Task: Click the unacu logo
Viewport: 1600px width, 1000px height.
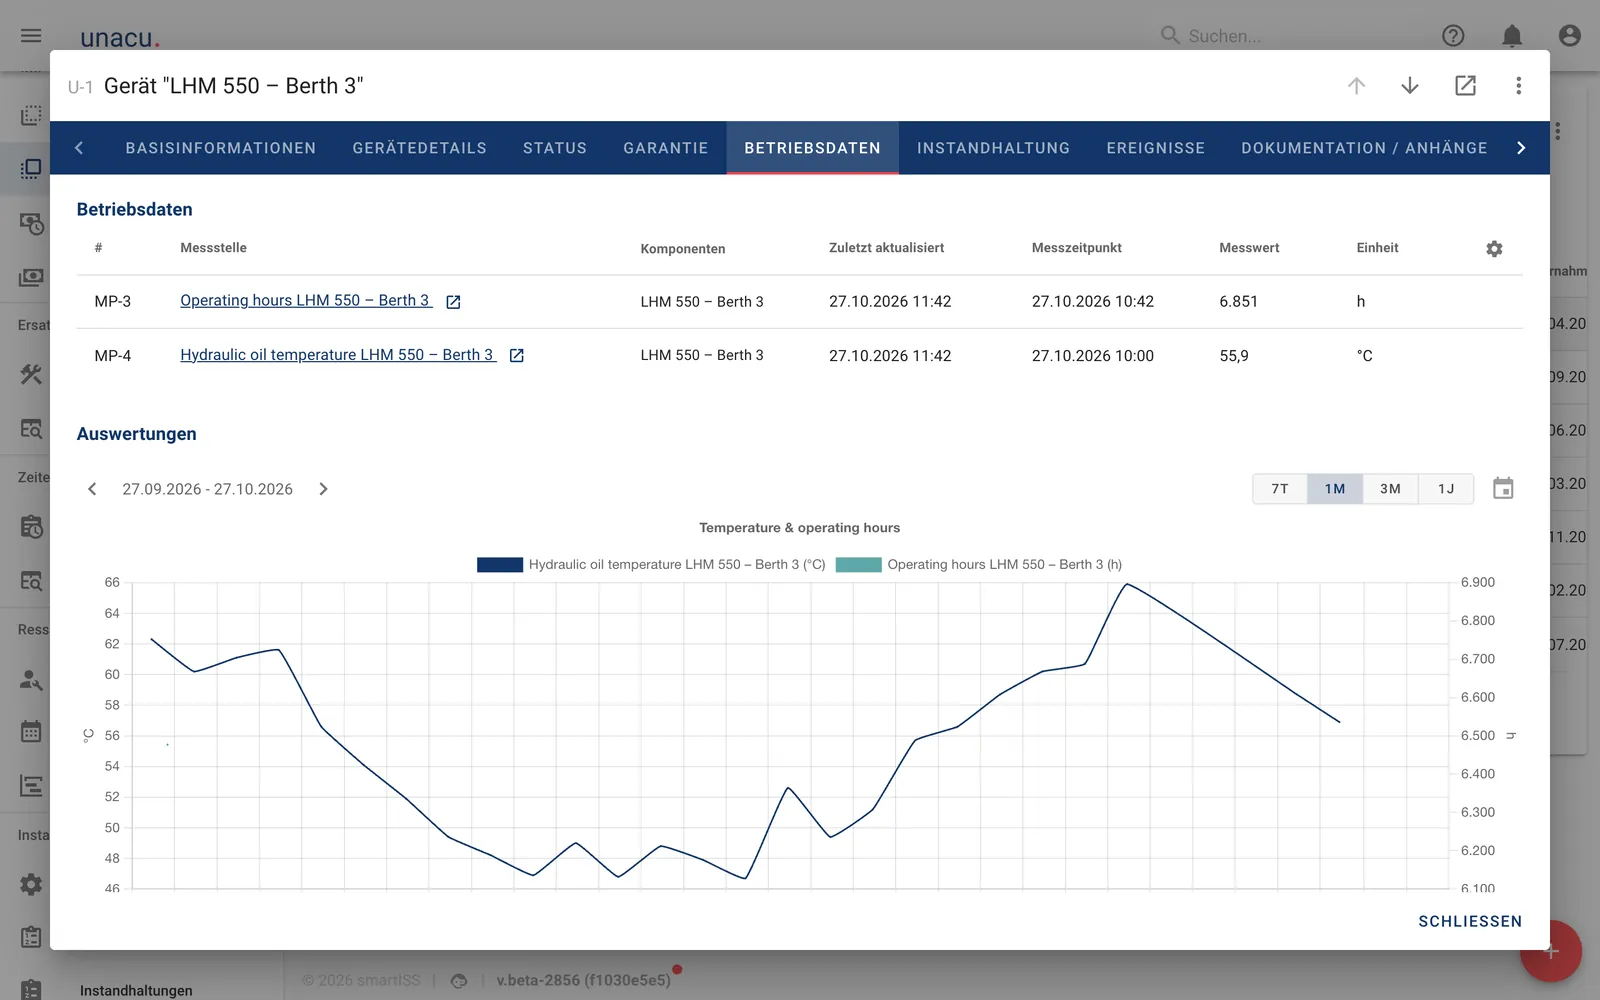Action: click(x=120, y=38)
